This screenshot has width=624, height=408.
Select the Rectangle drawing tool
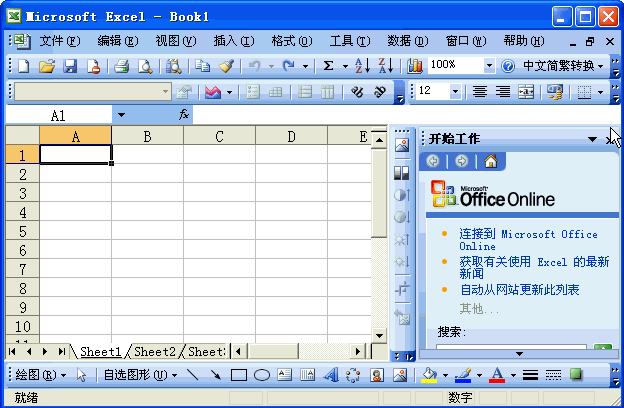239,375
